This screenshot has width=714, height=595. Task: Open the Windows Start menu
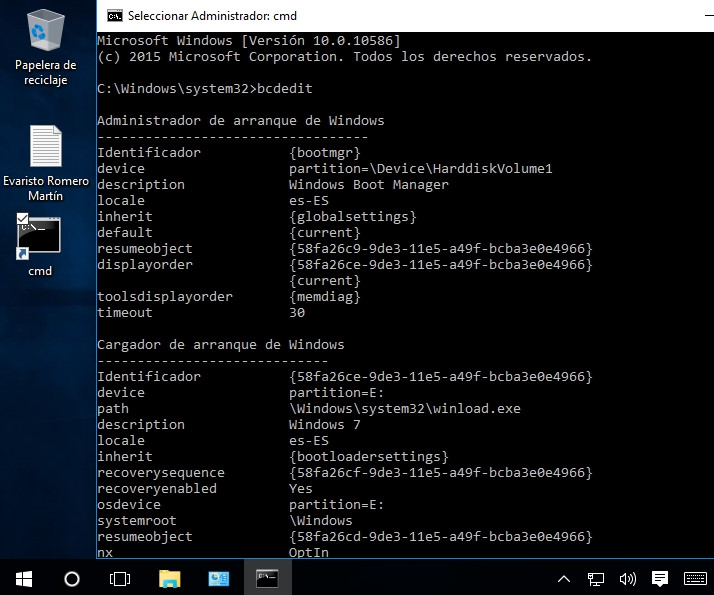point(23,578)
